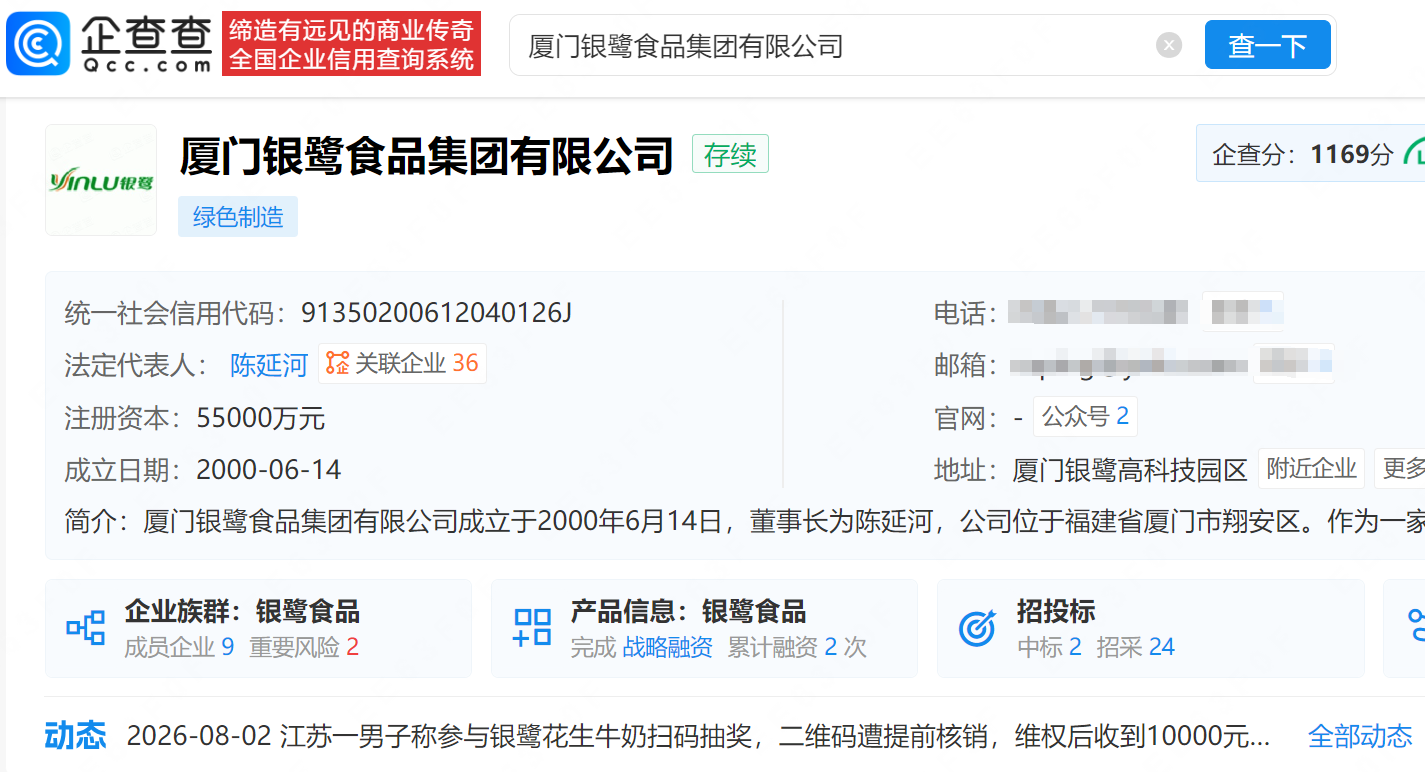This screenshot has height=772, width=1425.
Task: Open 招采 24 link
Action: tap(1135, 648)
